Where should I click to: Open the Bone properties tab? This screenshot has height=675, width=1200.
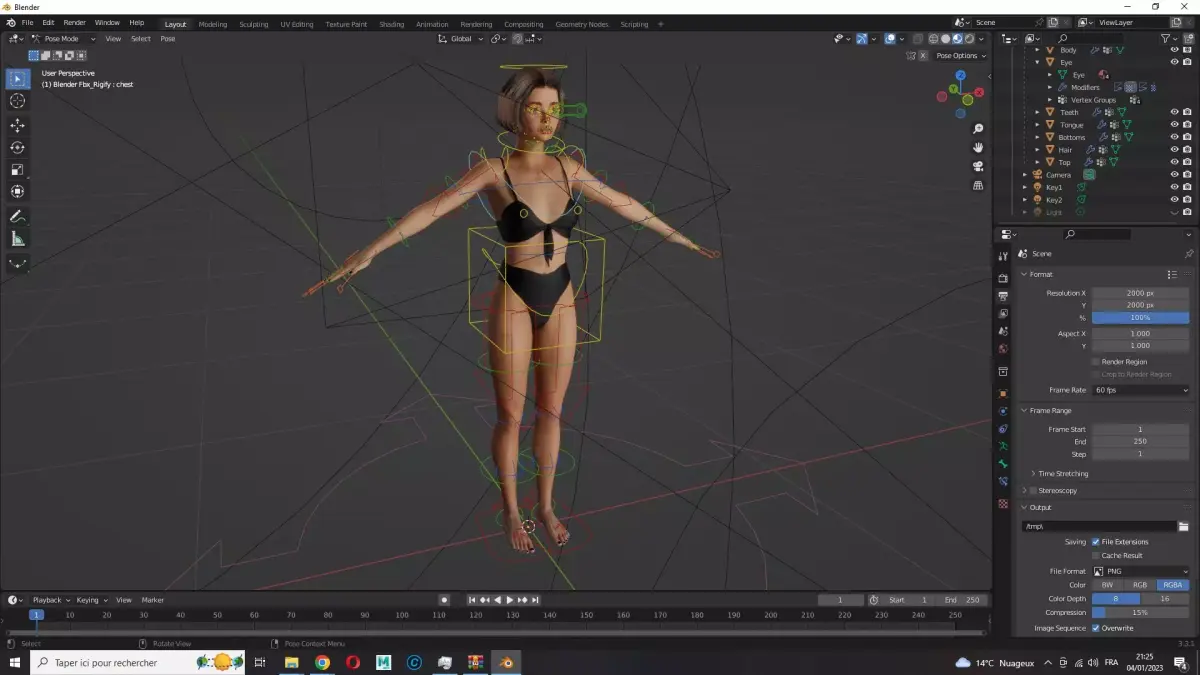coord(1003,464)
